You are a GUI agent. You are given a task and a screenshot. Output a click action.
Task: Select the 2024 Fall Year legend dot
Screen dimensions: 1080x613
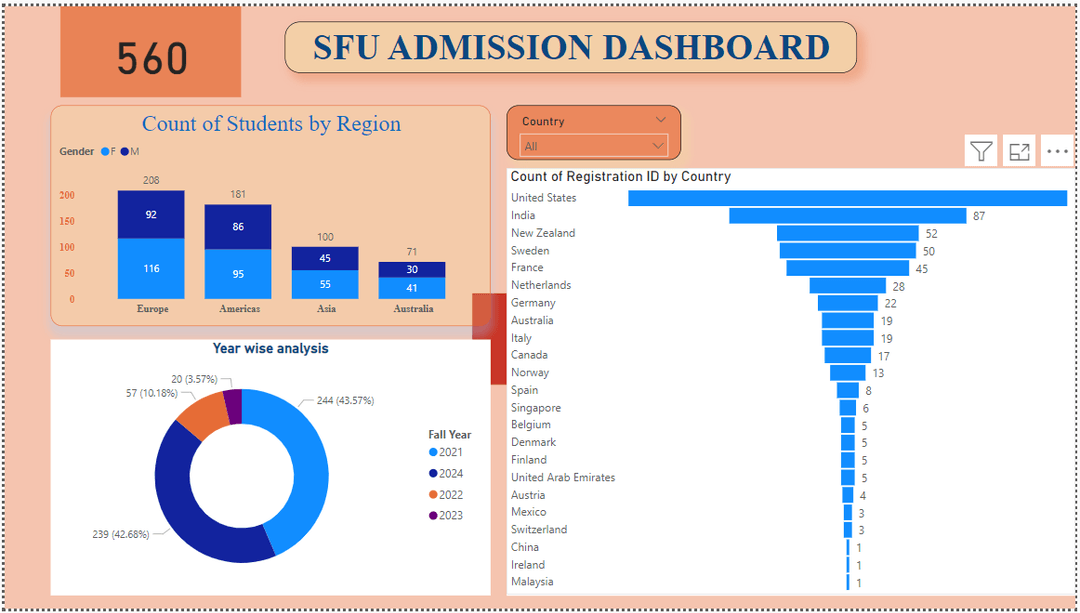(433, 474)
